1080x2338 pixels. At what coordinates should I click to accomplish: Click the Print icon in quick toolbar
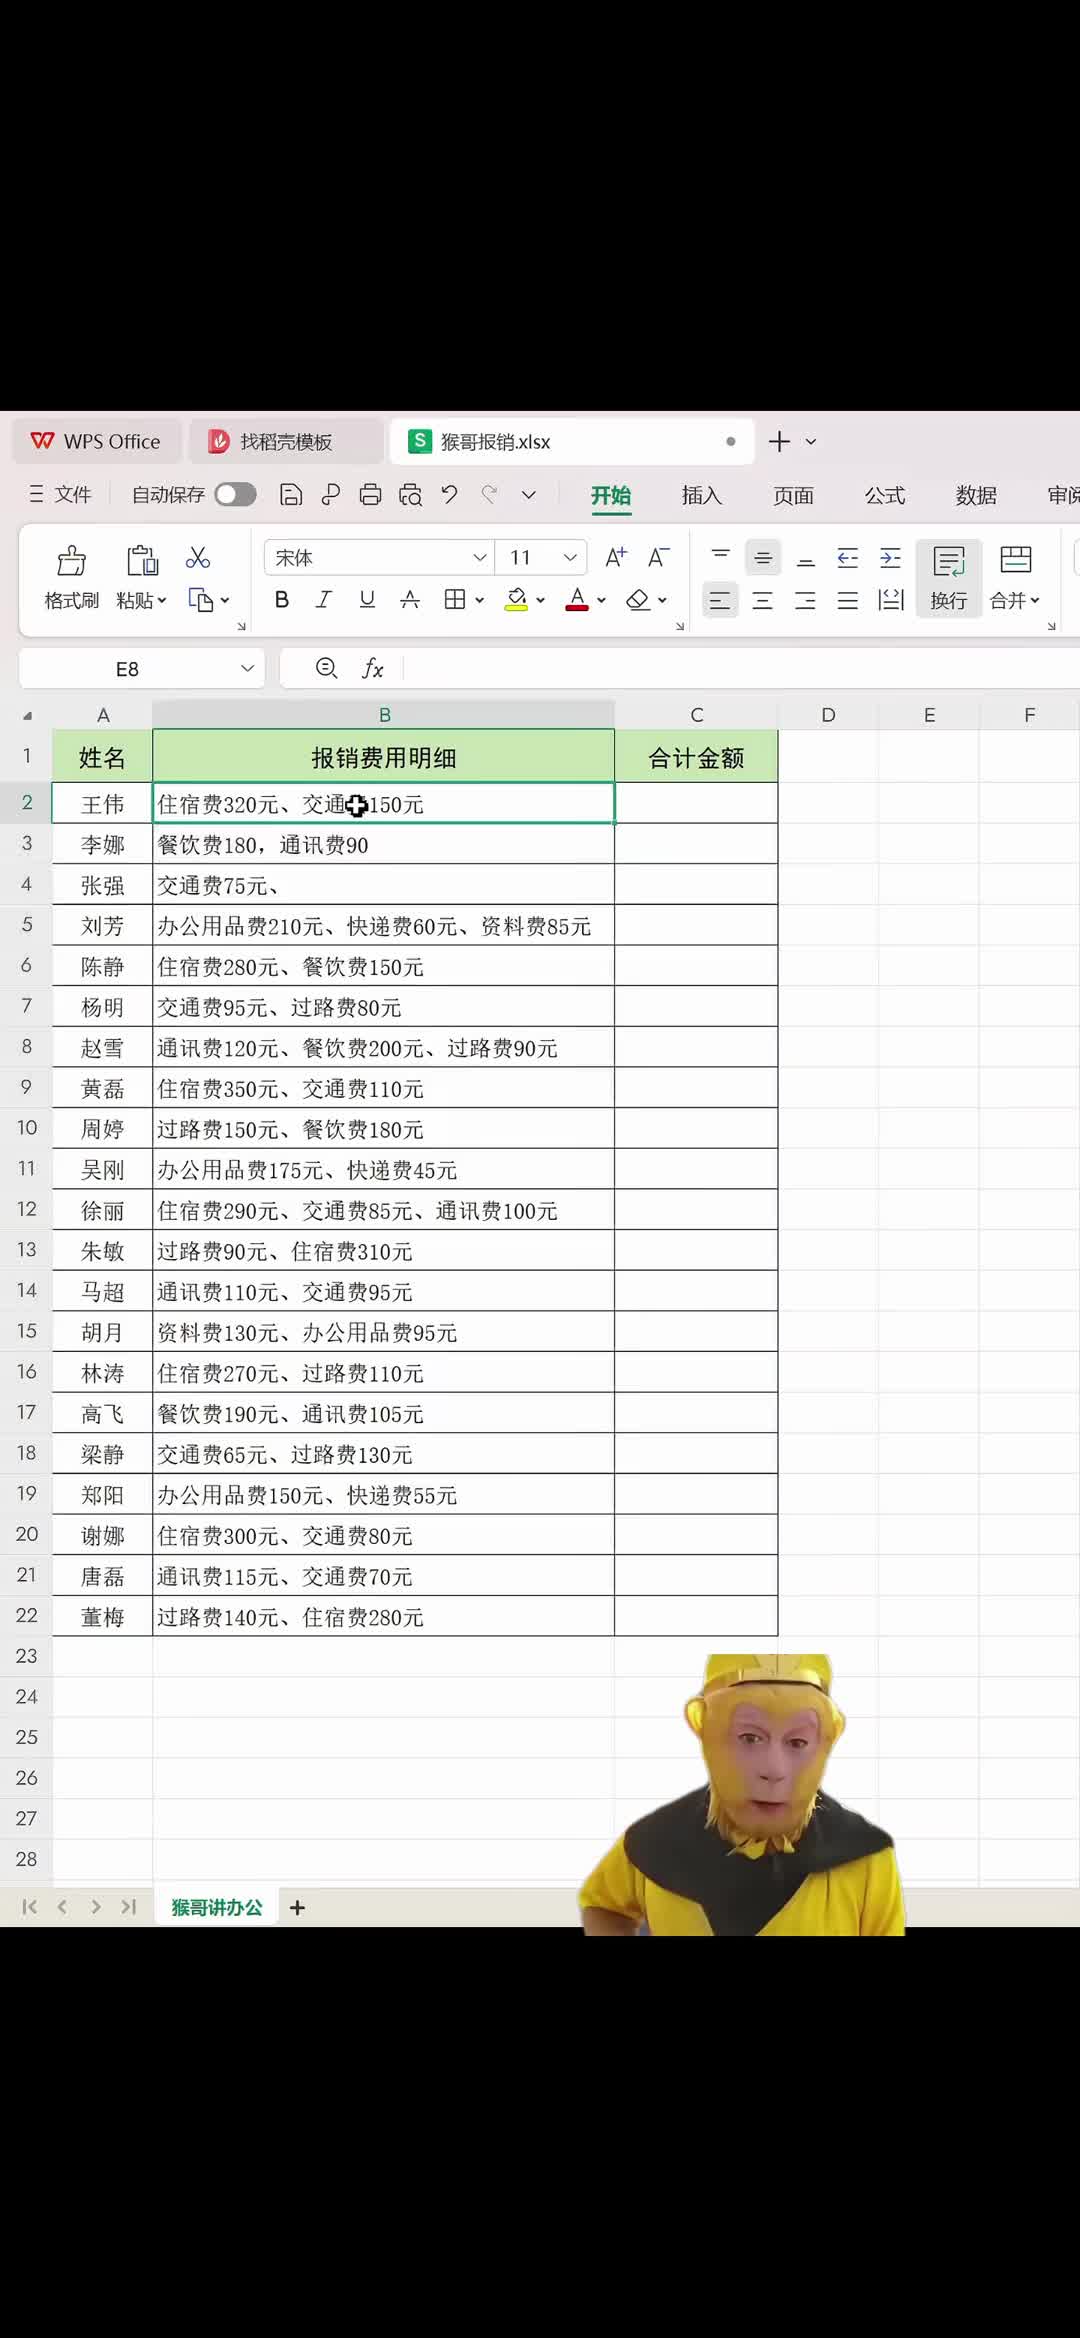coord(370,494)
